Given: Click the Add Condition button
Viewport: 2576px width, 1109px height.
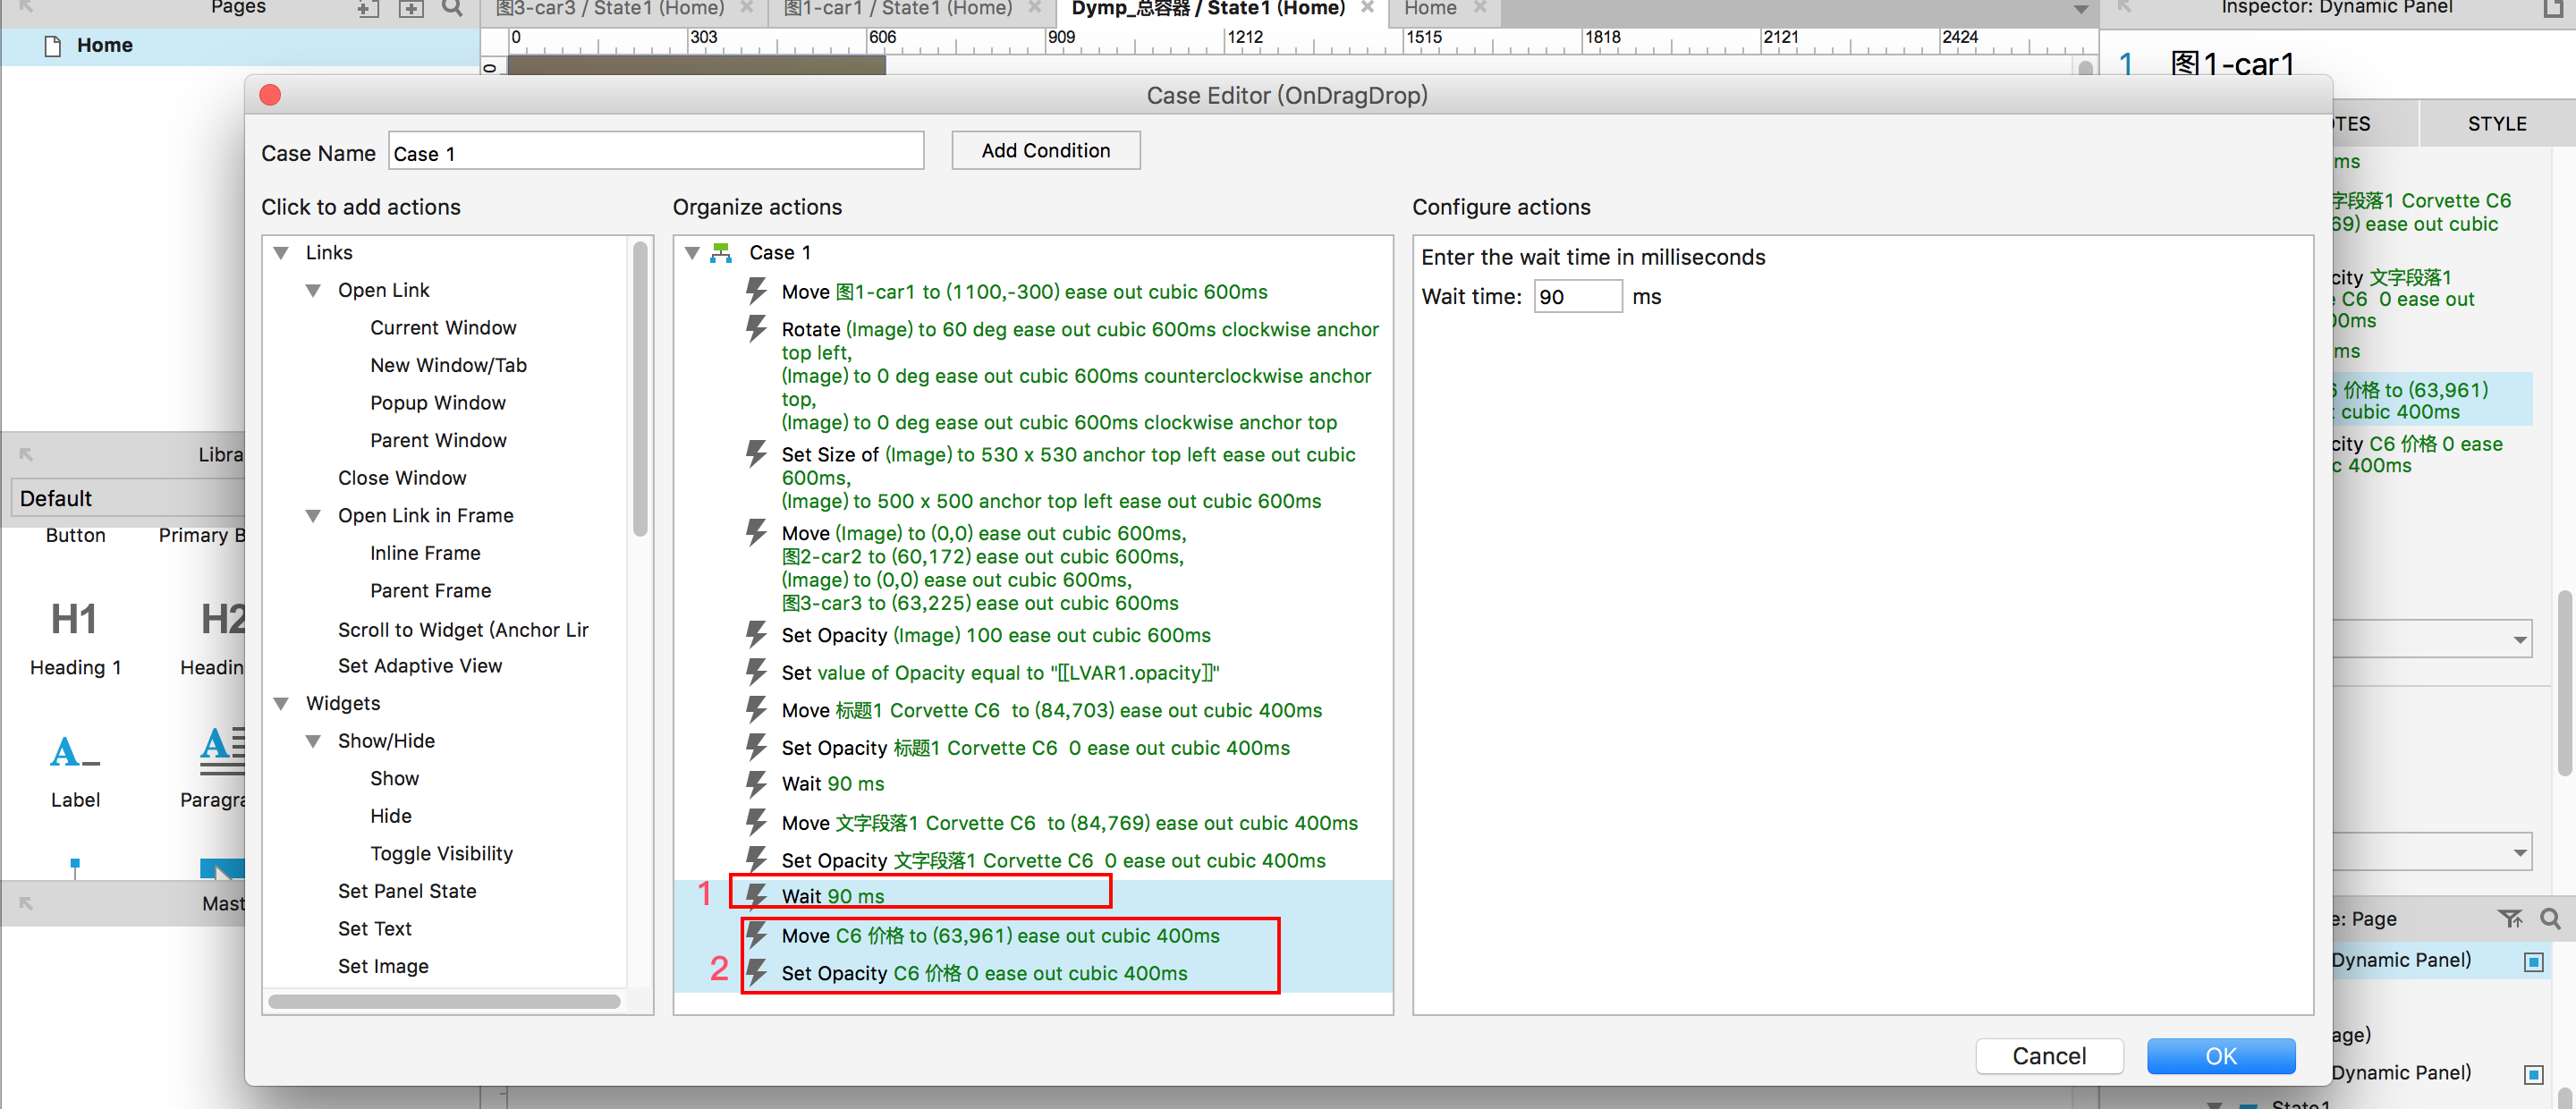Looking at the screenshot, I should click(x=1045, y=151).
